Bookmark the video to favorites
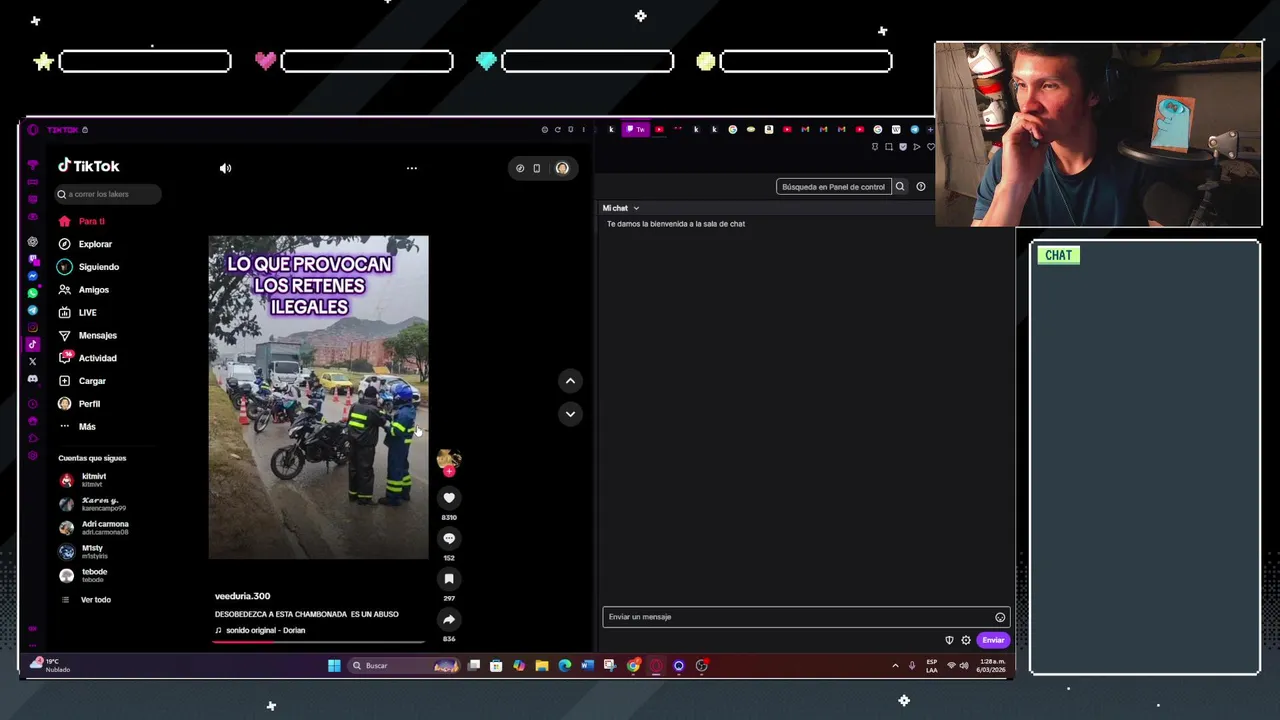The height and width of the screenshot is (720, 1280). pyautogui.click(x=449, y=579)
